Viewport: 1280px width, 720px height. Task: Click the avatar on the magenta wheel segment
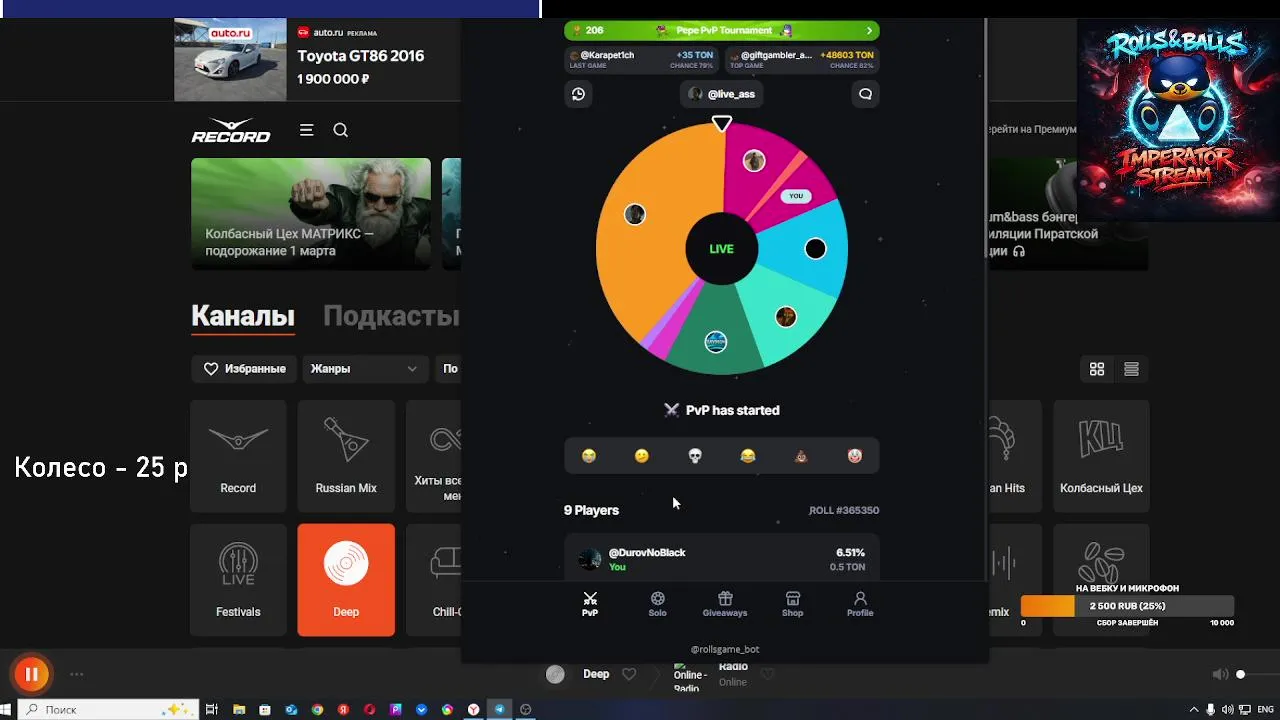[x=754, y=161]
